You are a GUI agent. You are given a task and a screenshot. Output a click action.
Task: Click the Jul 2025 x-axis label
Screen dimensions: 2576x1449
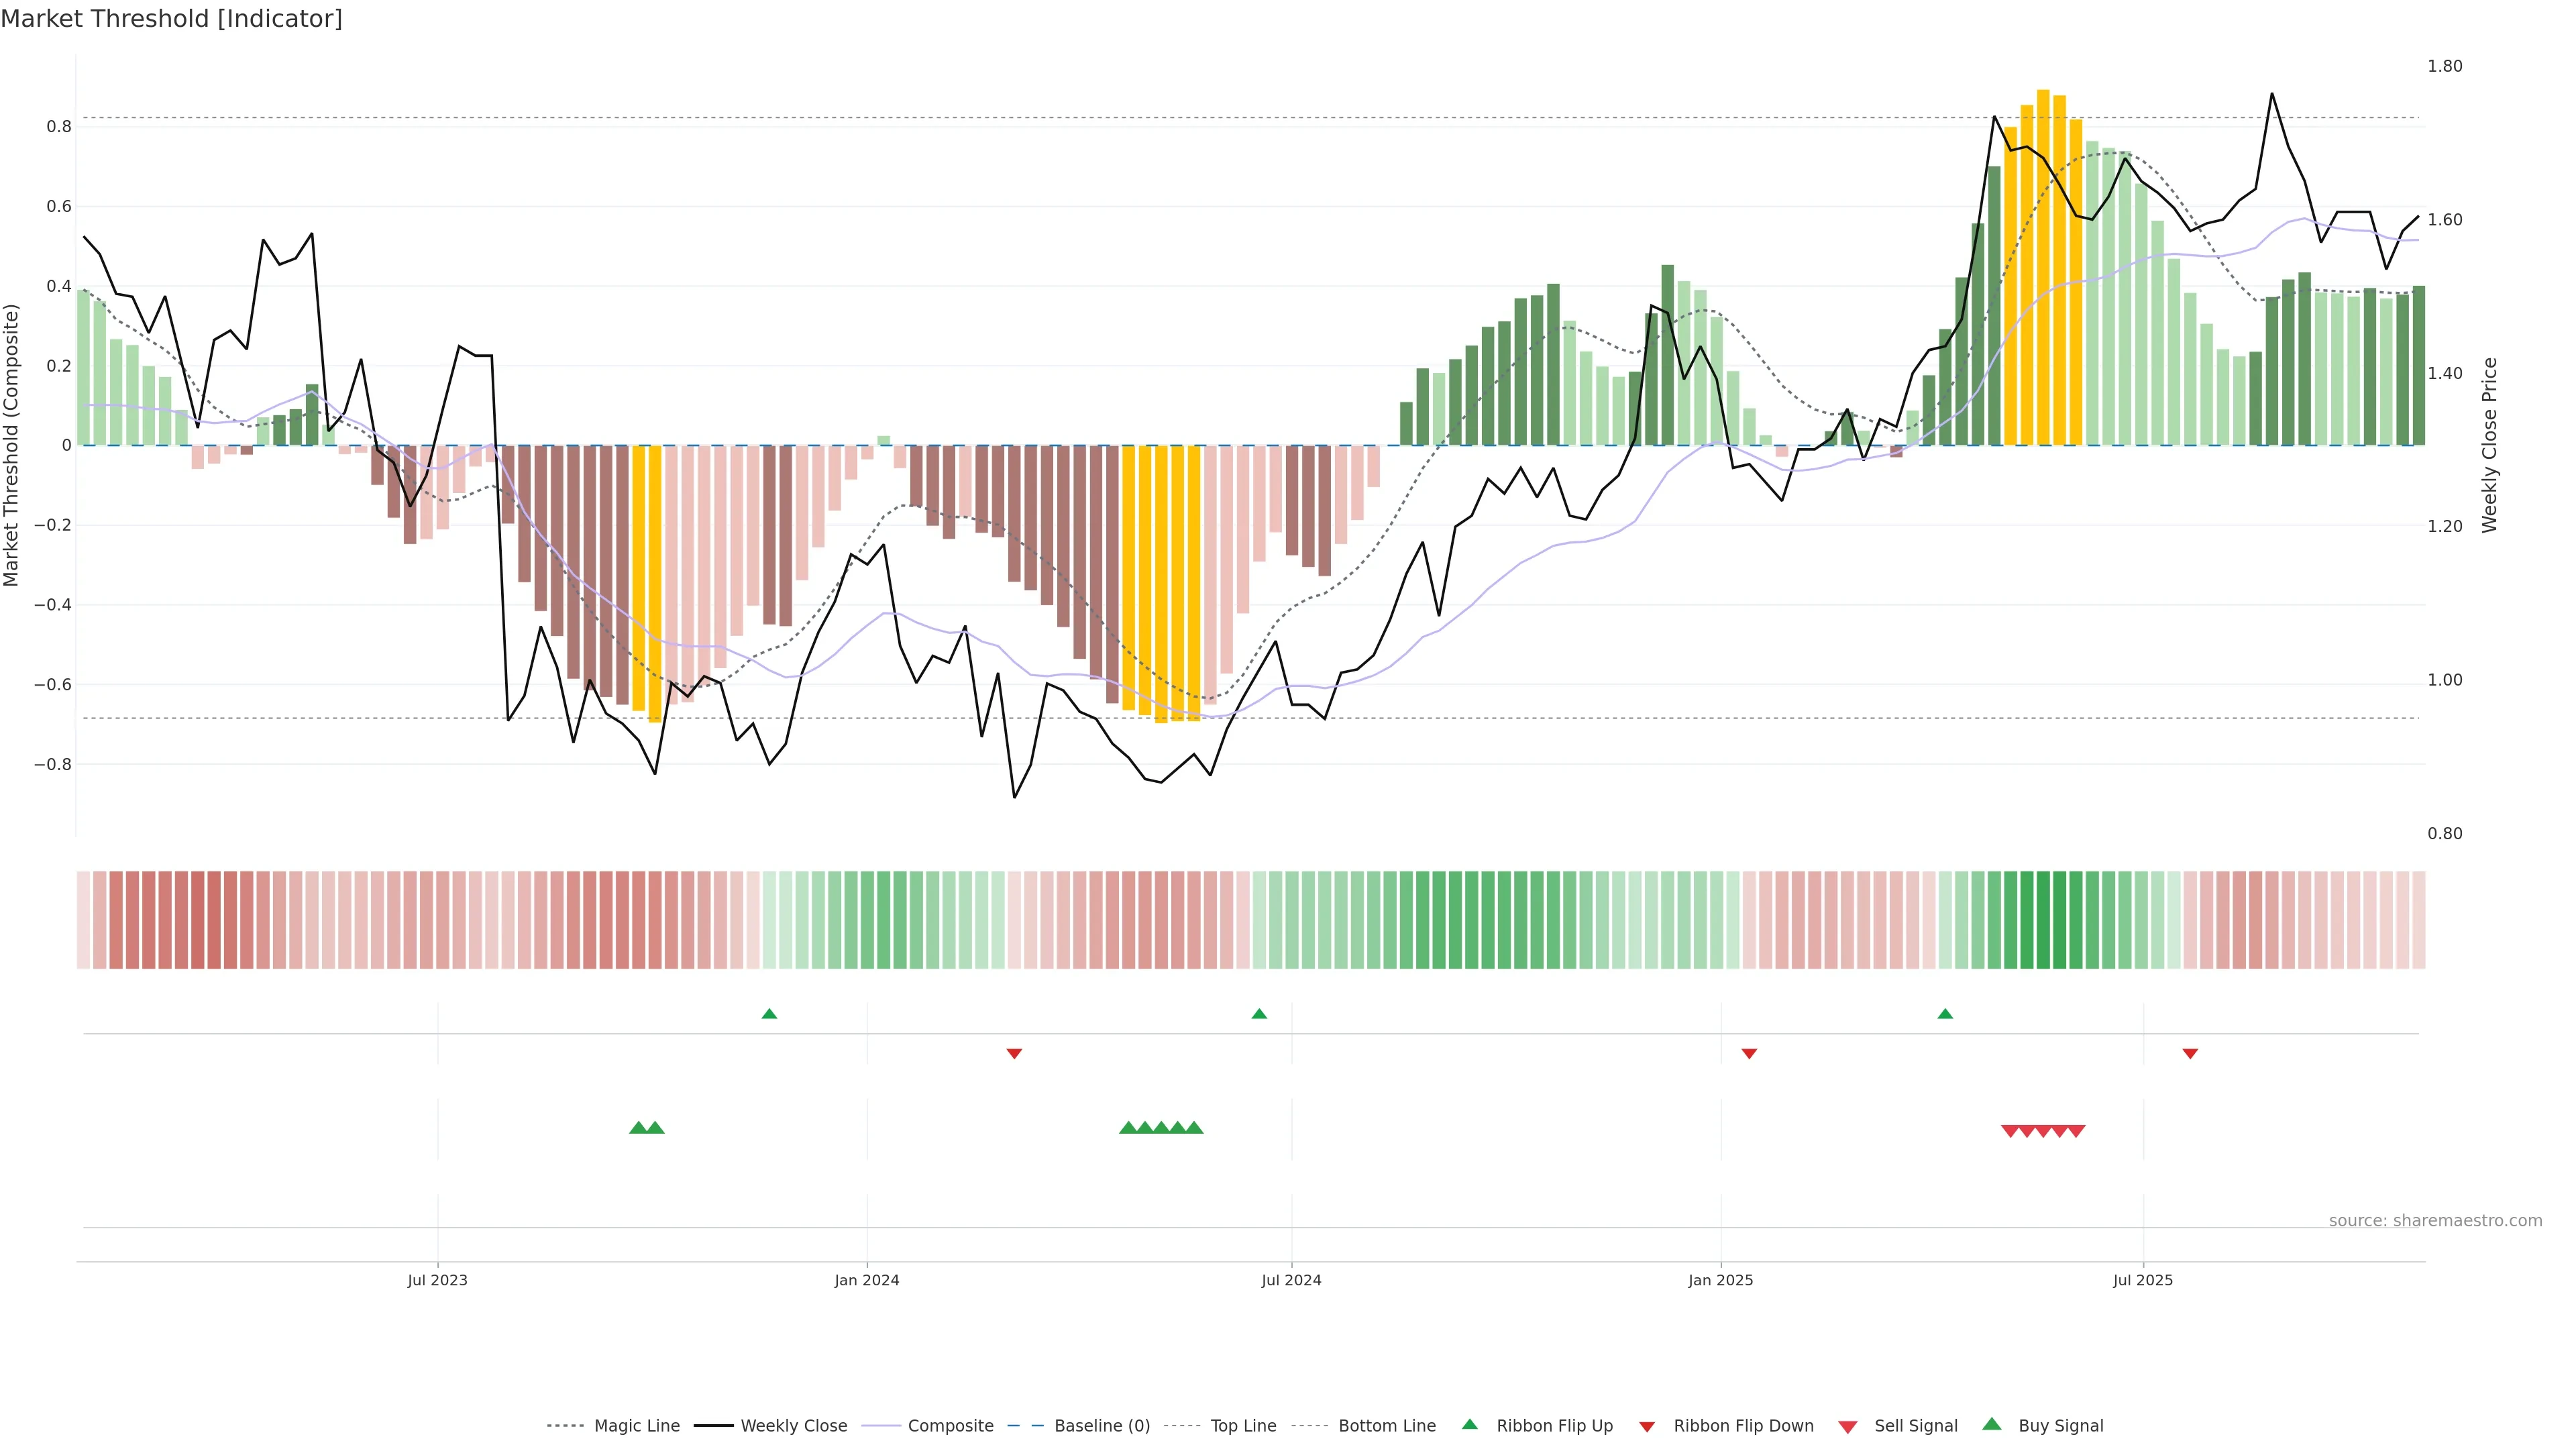[2143, 1280]
